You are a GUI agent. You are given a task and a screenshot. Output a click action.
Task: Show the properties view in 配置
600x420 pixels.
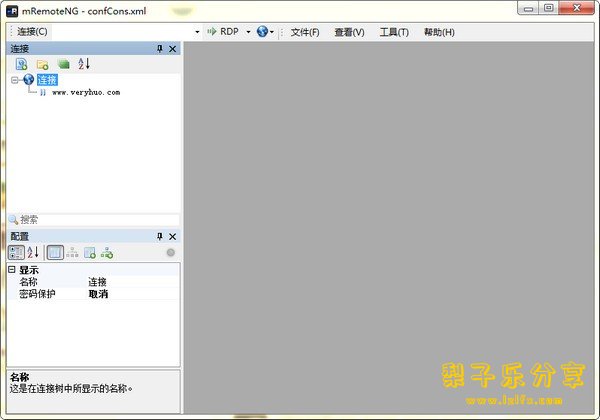tap(55, 252)
